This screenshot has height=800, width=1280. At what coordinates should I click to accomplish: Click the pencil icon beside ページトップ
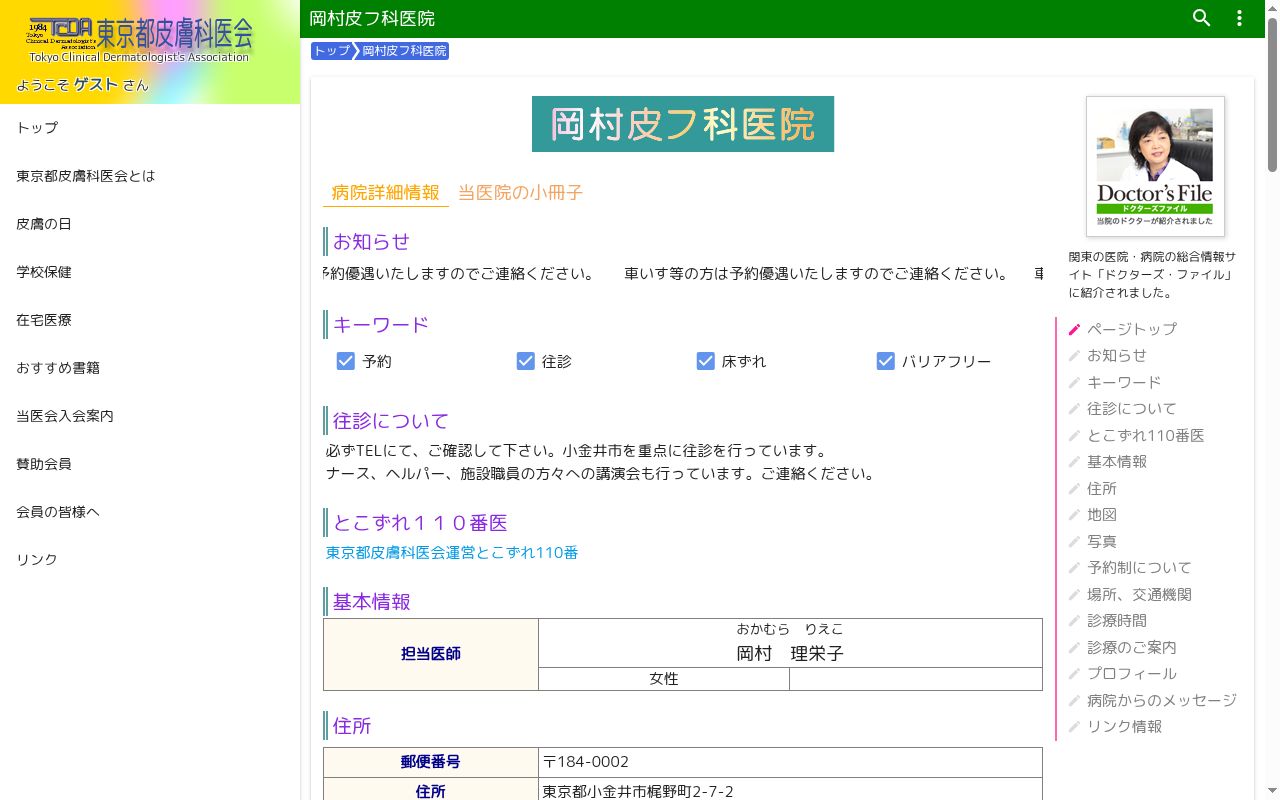tap(1074, 329)
